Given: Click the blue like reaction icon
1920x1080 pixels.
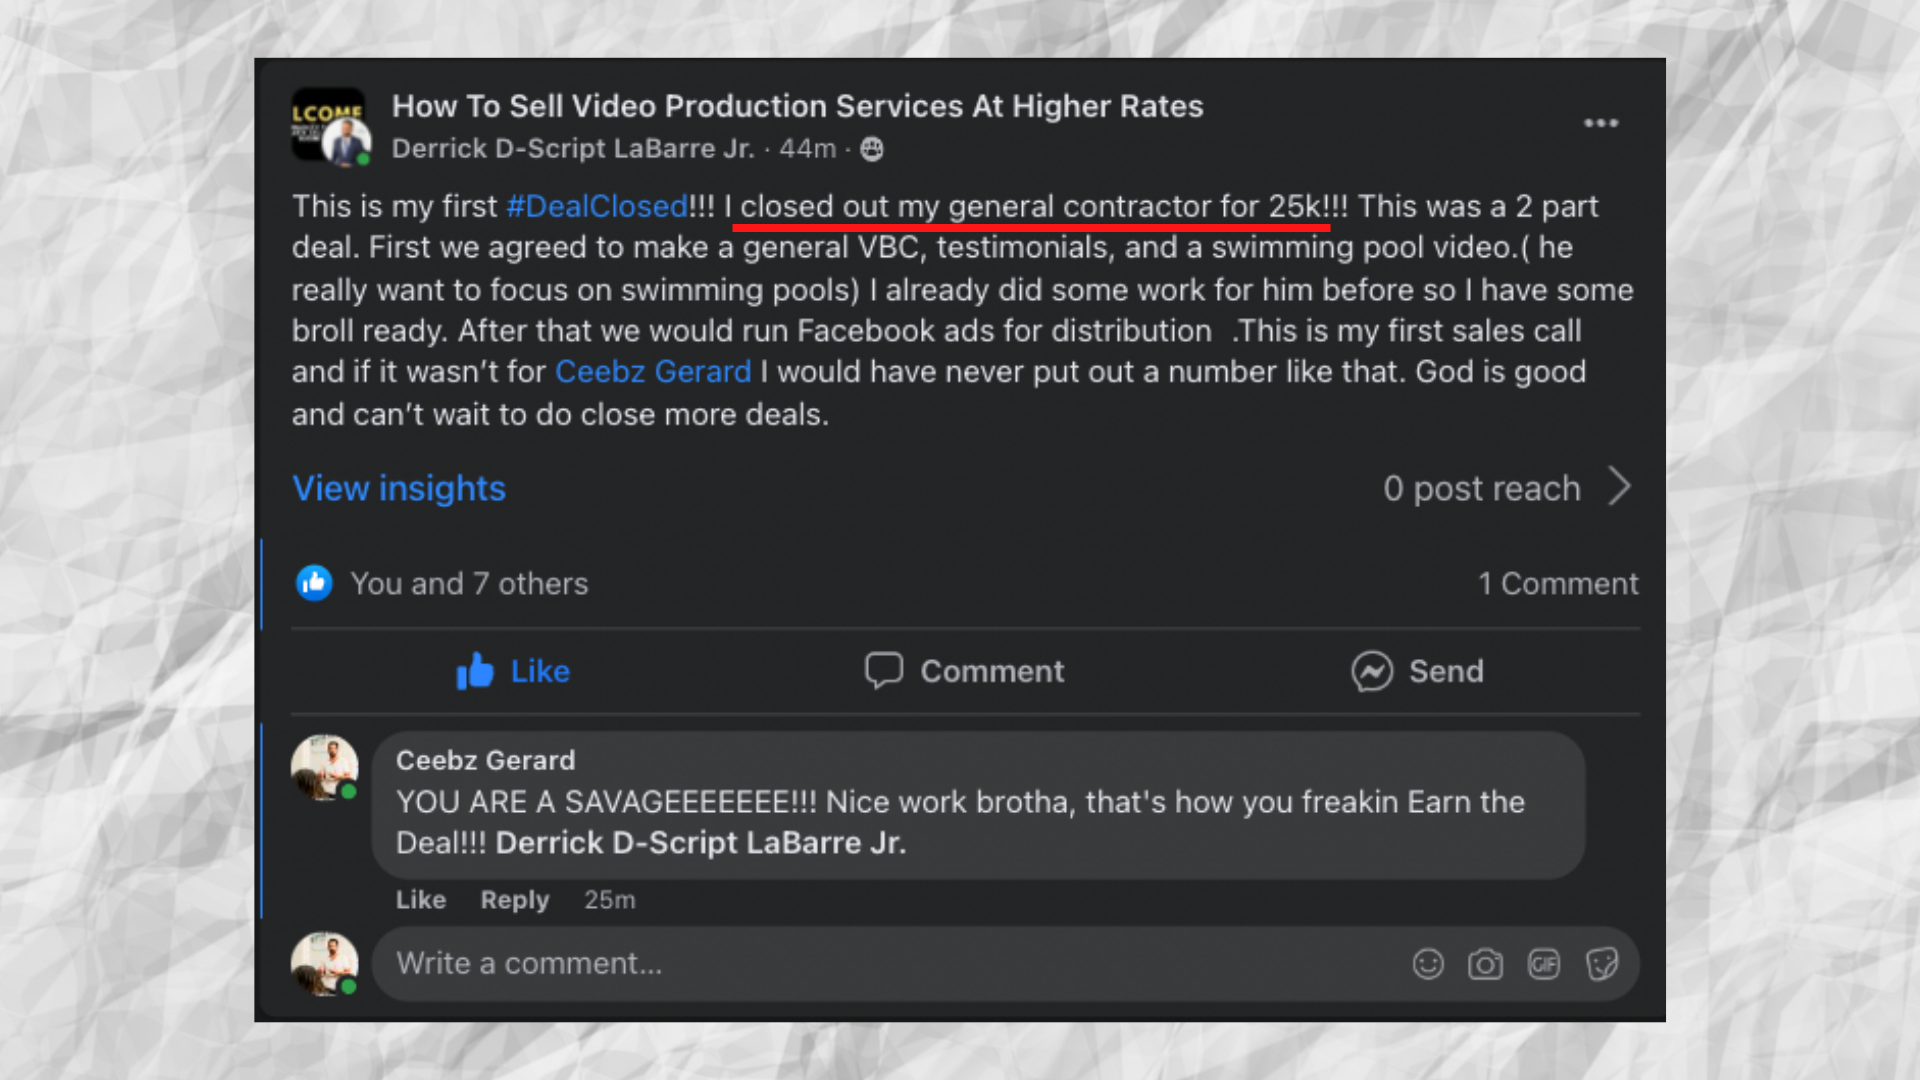Looking at the screenshot, I should pyautogui.click(x=314, y=583).
